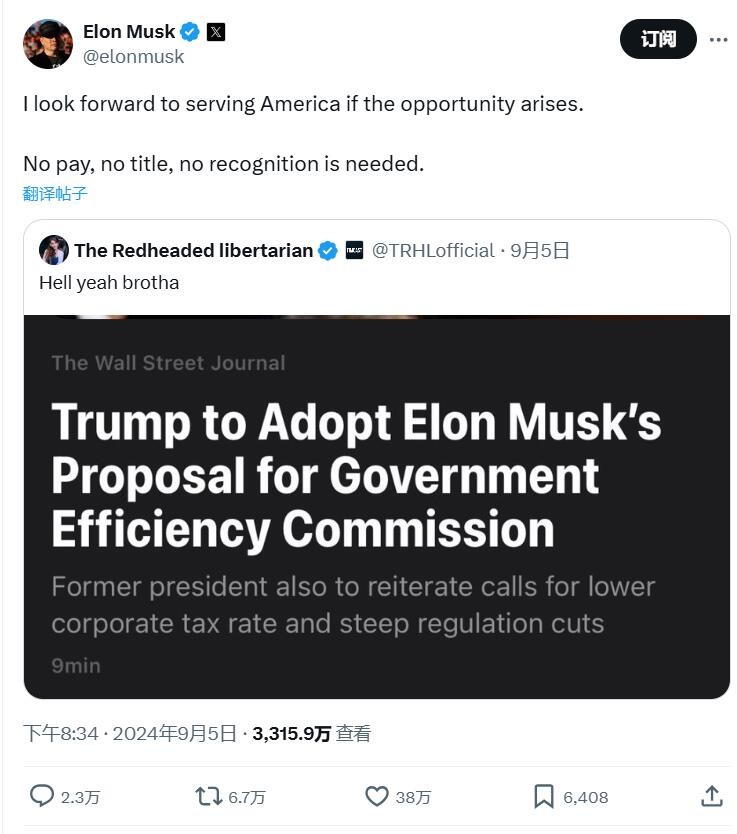The width and height of the screenshot is (737, 834).
Task: Click the repost arrows icon
Action: (x=208, y=796)
